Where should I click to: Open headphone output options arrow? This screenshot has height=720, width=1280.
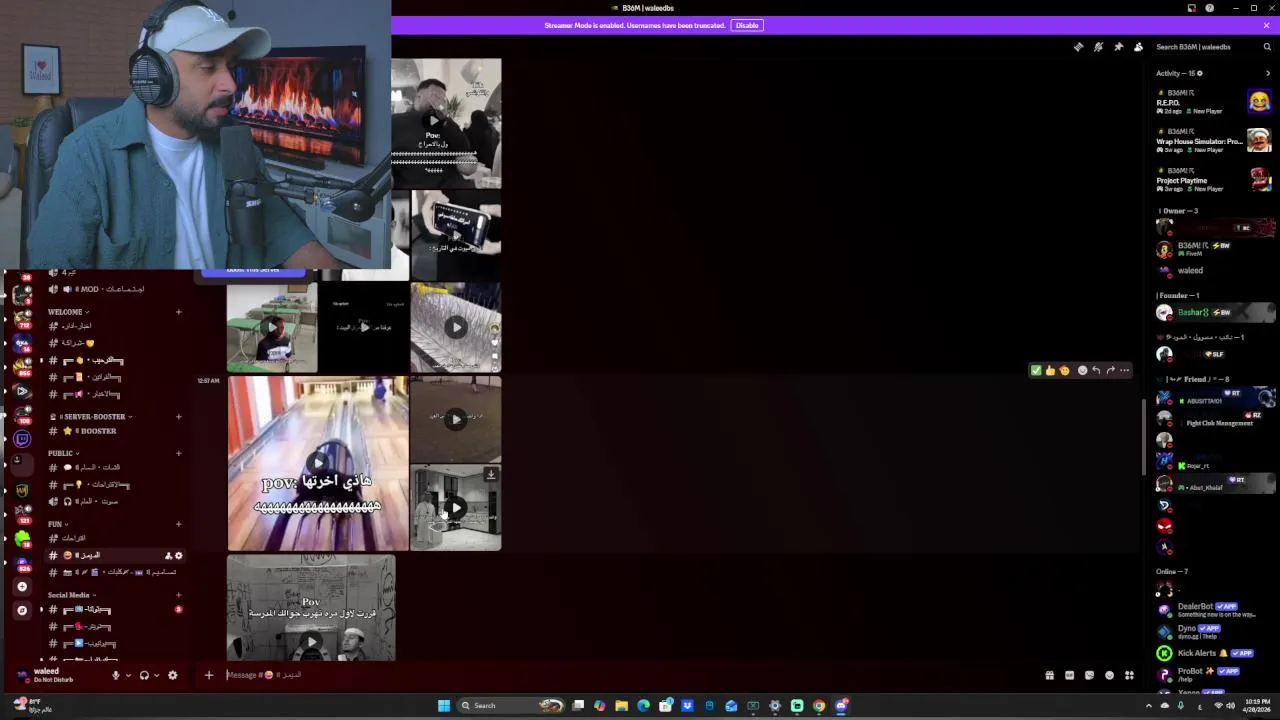156,675
